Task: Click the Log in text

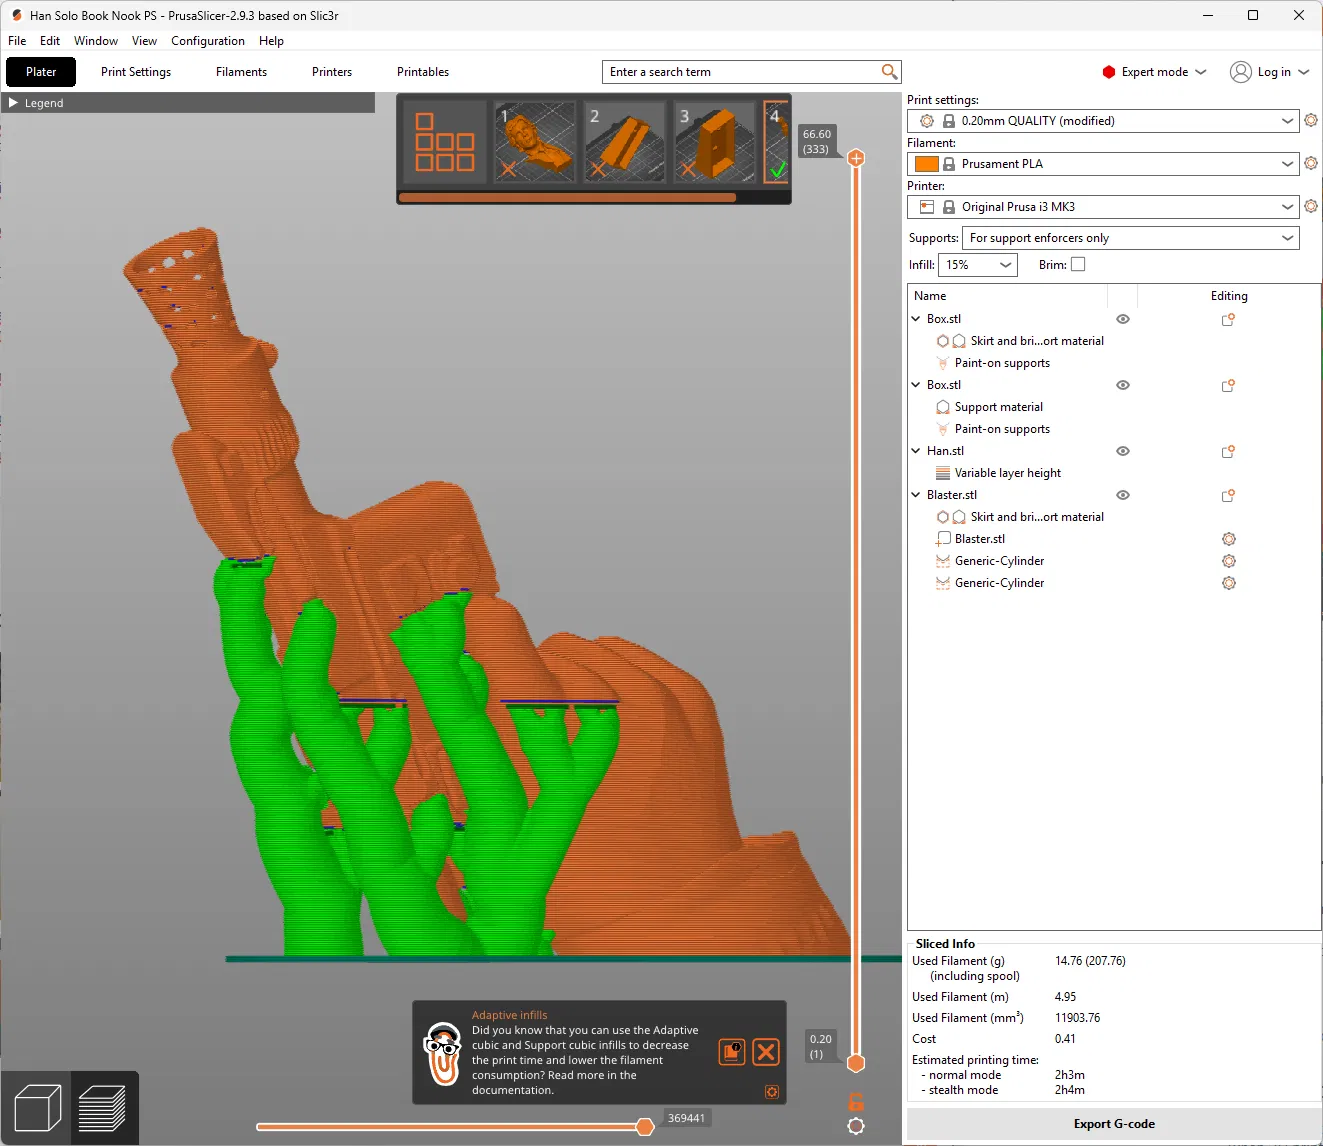Action: tap(1274, 72)
